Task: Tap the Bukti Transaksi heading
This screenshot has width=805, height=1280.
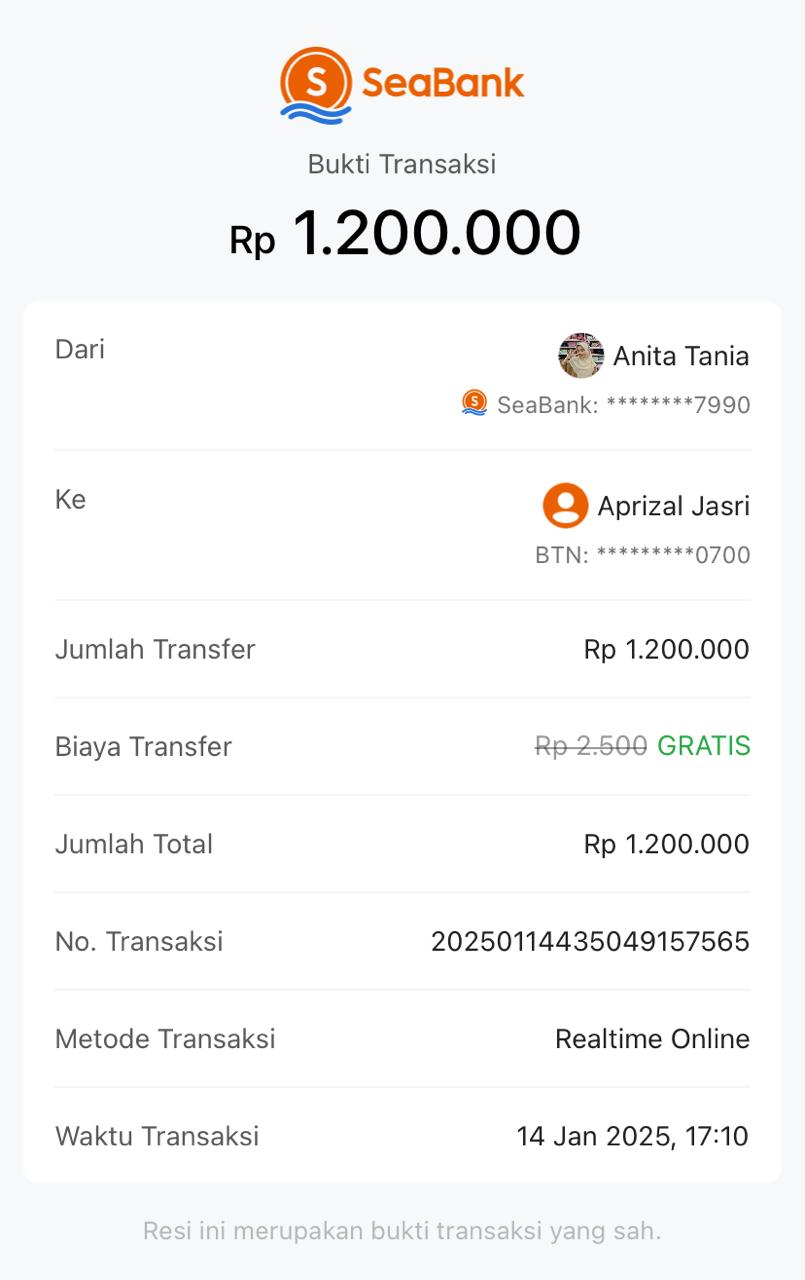Action: 402,164
